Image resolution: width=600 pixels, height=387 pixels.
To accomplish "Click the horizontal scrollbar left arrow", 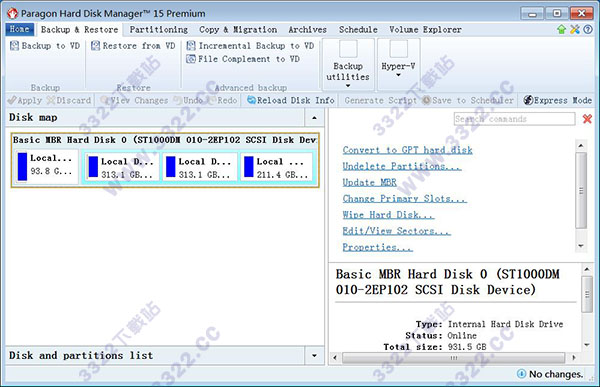I will 335,358.
